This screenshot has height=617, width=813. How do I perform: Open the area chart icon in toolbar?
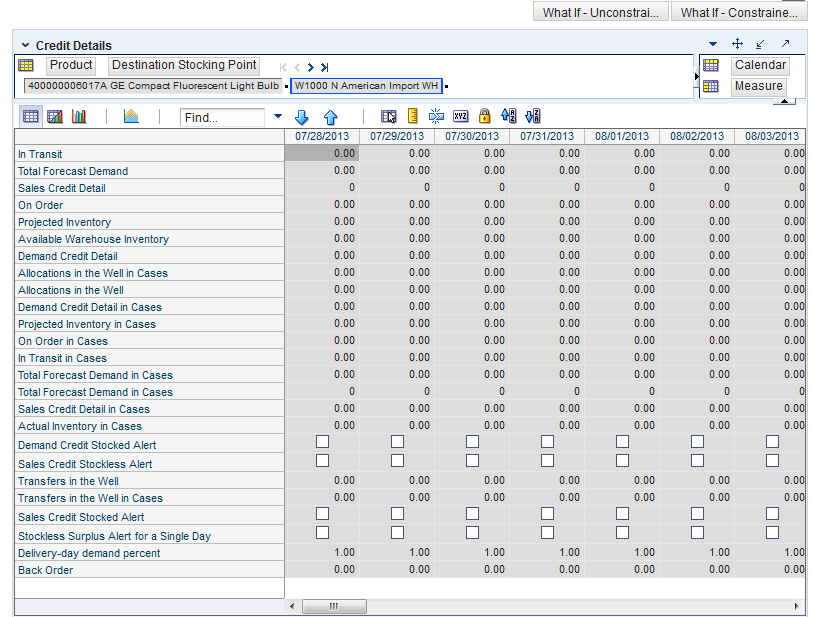tap(131, 116)
